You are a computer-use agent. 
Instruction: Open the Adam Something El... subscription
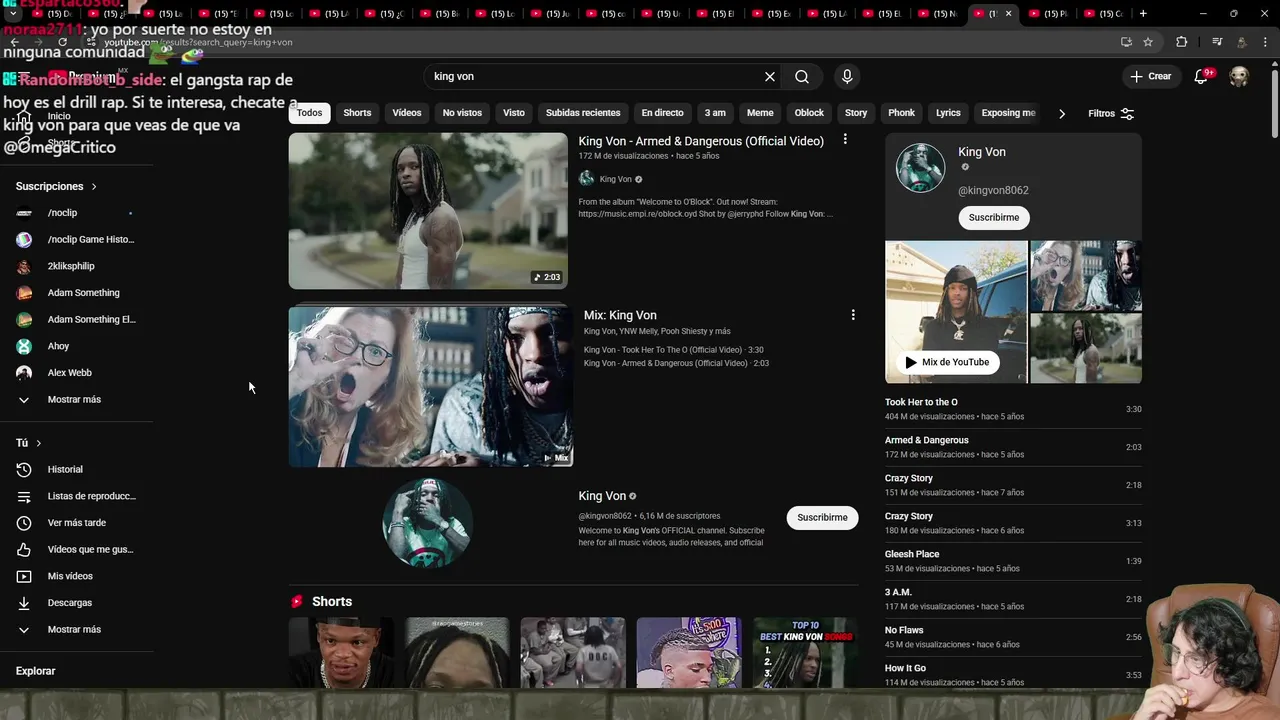pyautogui.click(x=76, y=319)
